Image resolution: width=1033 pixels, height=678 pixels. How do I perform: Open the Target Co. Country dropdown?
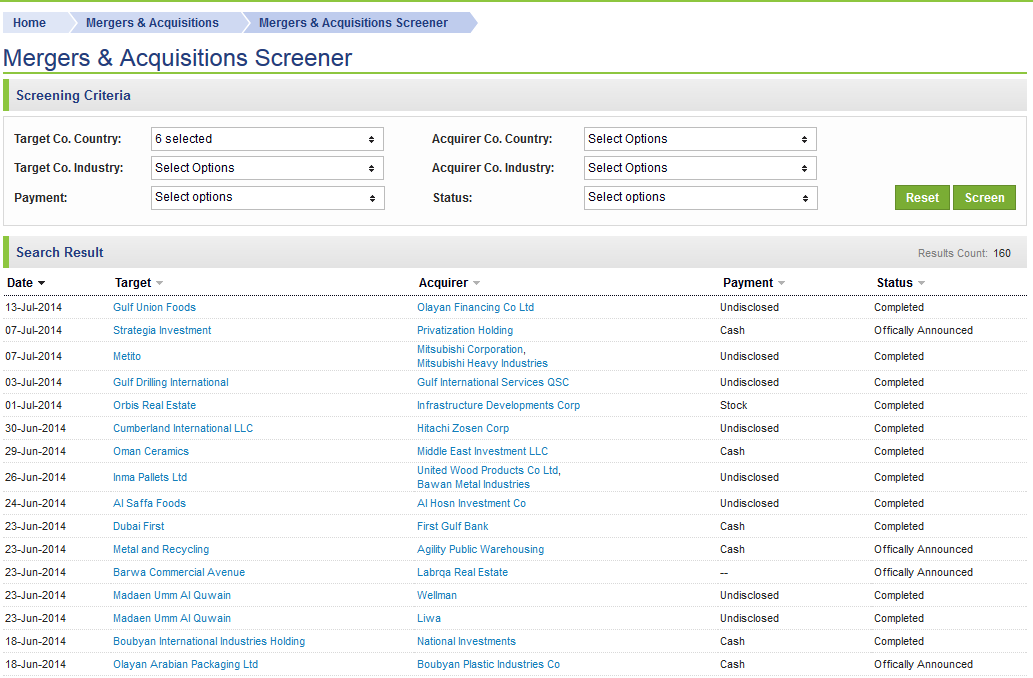[267, 139]
